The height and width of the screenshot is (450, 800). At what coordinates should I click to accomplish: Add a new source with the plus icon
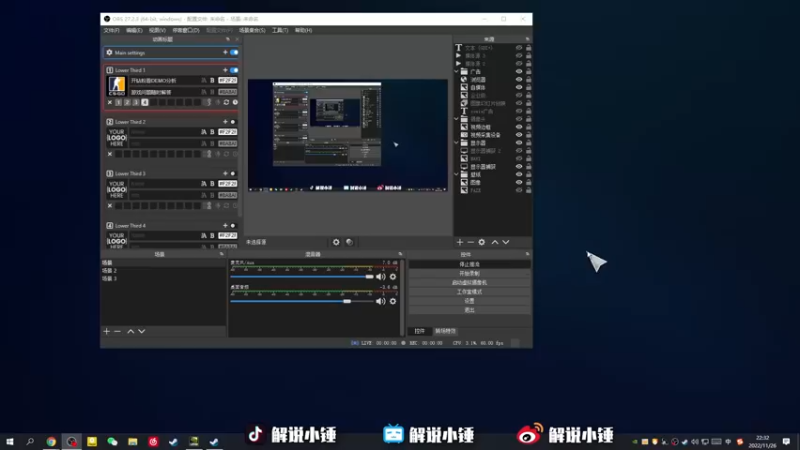(460, 242)
